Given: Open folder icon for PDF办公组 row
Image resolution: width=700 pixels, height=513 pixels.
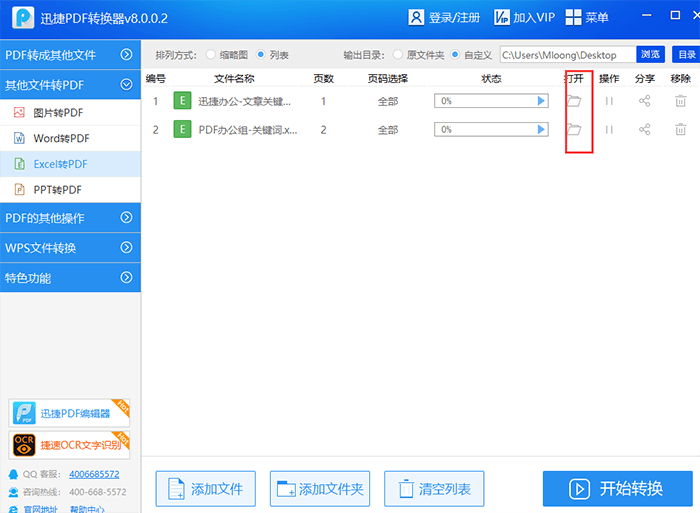Looking at the screenshot, I should pos(574,129).
